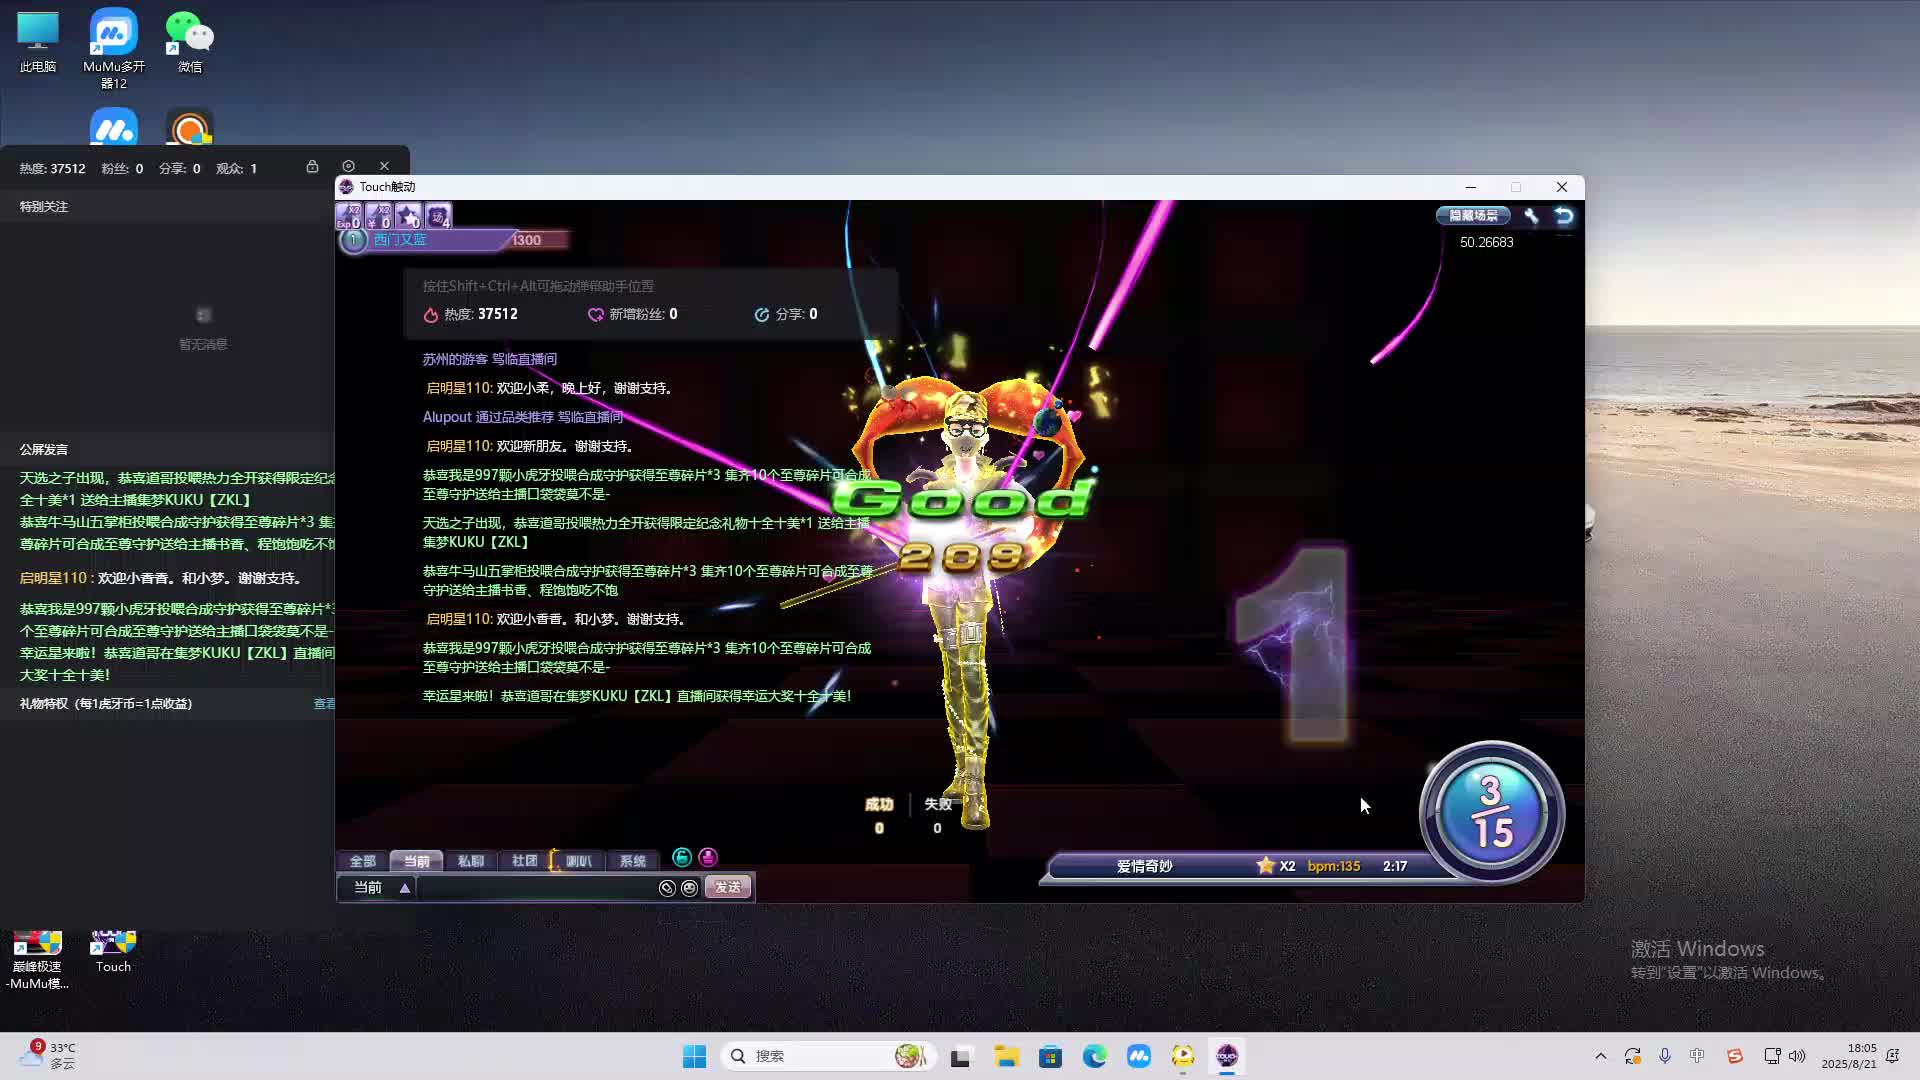Switch to the 系统 chat tab
1920x1080 pixels.
click(x=632, y=861)
